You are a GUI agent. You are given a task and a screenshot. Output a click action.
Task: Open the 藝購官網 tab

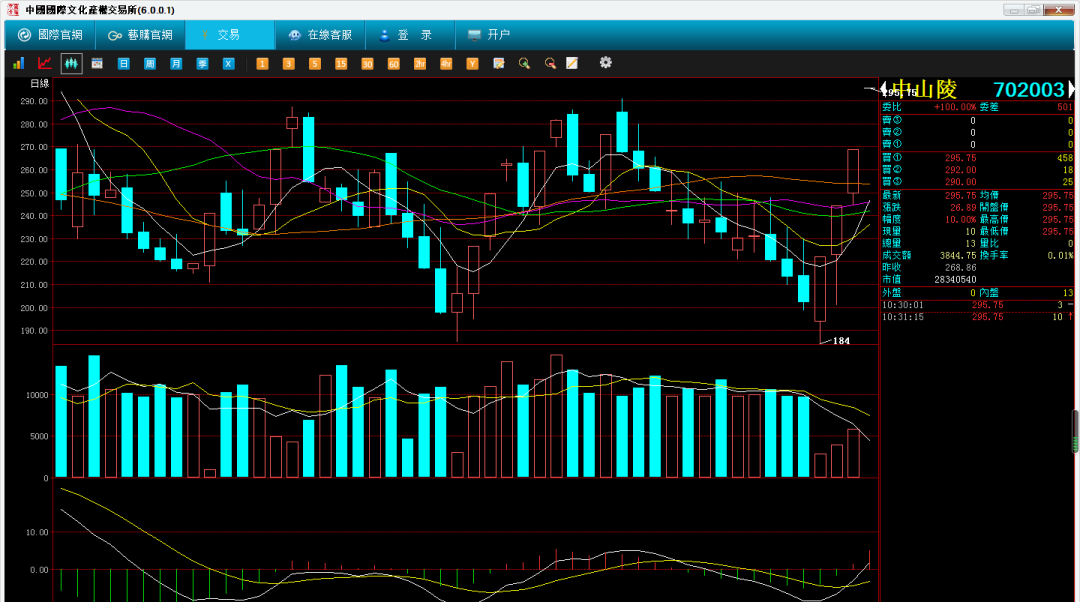[x=141, y=34]
